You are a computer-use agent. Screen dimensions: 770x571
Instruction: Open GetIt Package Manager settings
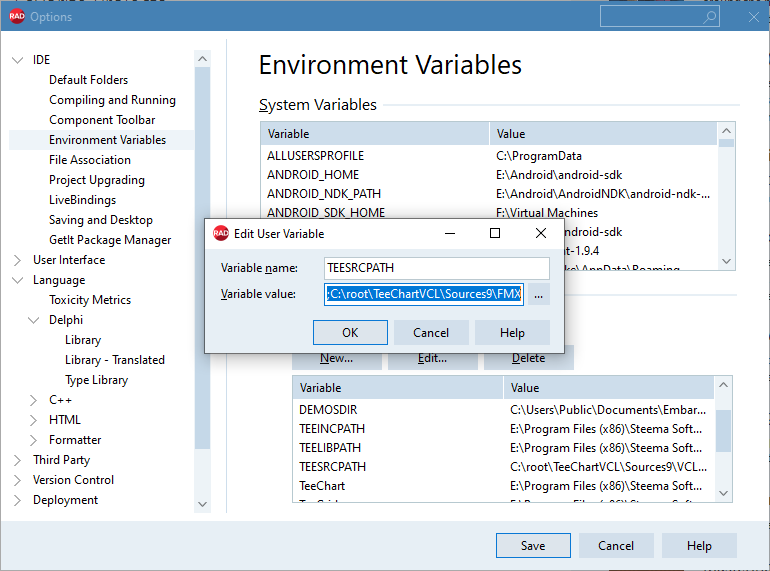click(x=110, y=240)
